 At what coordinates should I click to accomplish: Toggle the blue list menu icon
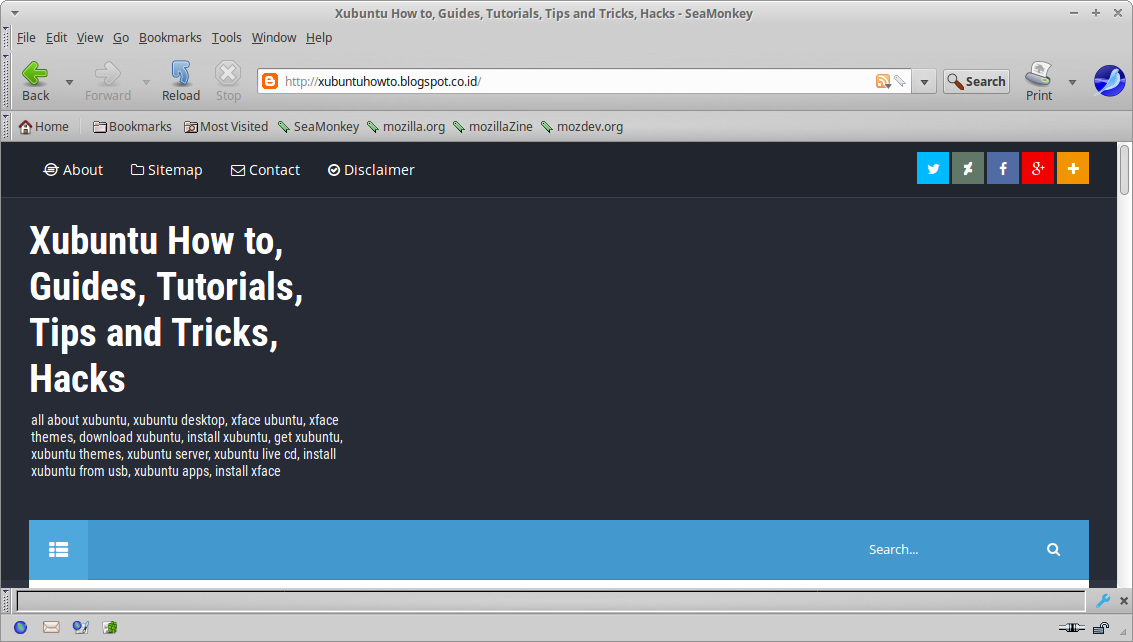pos(59,549)
